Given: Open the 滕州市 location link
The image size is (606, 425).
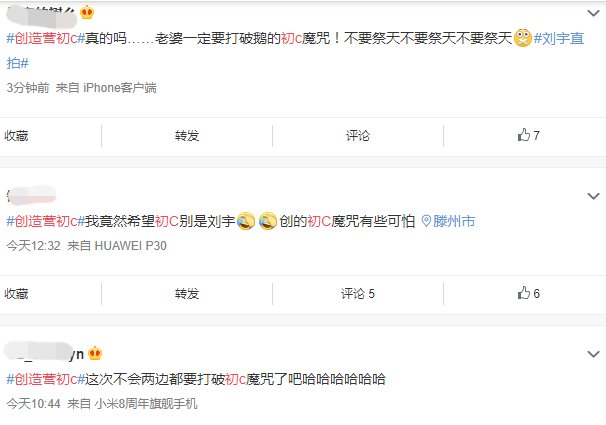Looking at the screenshot, I should pyautogui.click(x=454, y=221).
